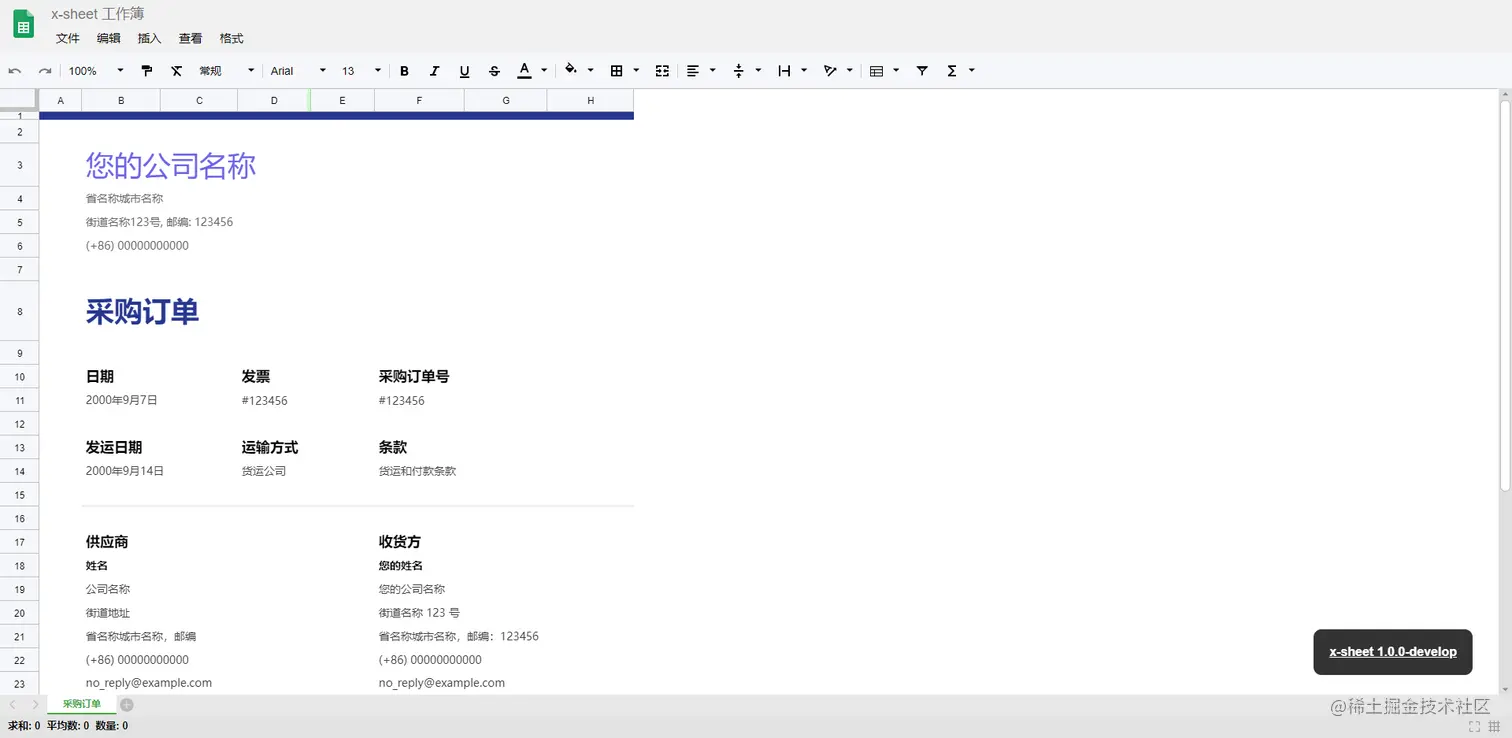The height and width of the screenshot is (738, 1512).
Task: Toggle underline formatting
Action: tap(464, 70)
